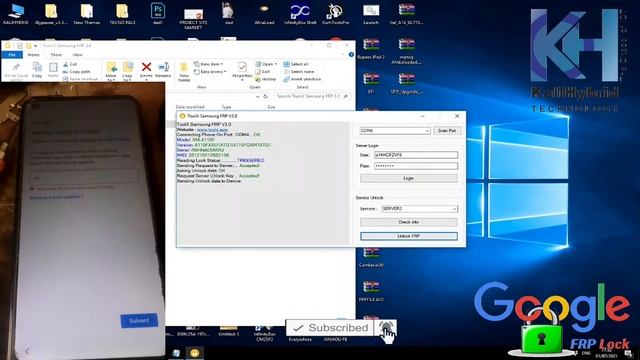Screen dimensions: 640x360
Task: Expand the Easy access dropdown
Action: pyautogui.click(x=210, y=72)
